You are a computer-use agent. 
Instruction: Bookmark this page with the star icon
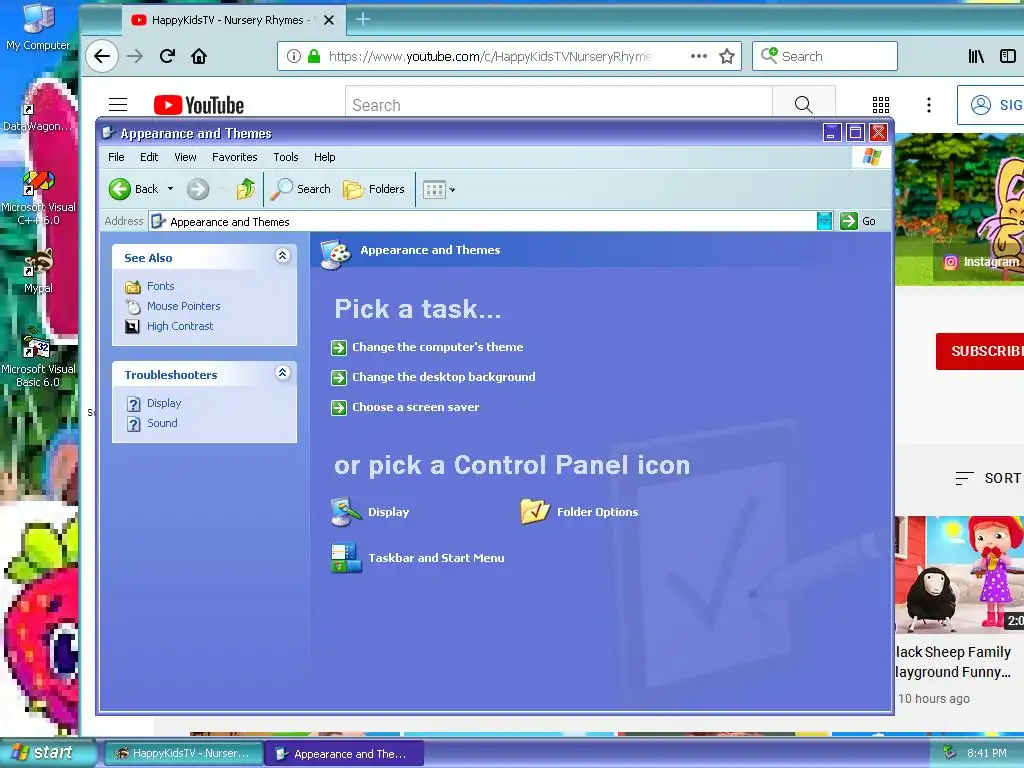coord(727,56)
